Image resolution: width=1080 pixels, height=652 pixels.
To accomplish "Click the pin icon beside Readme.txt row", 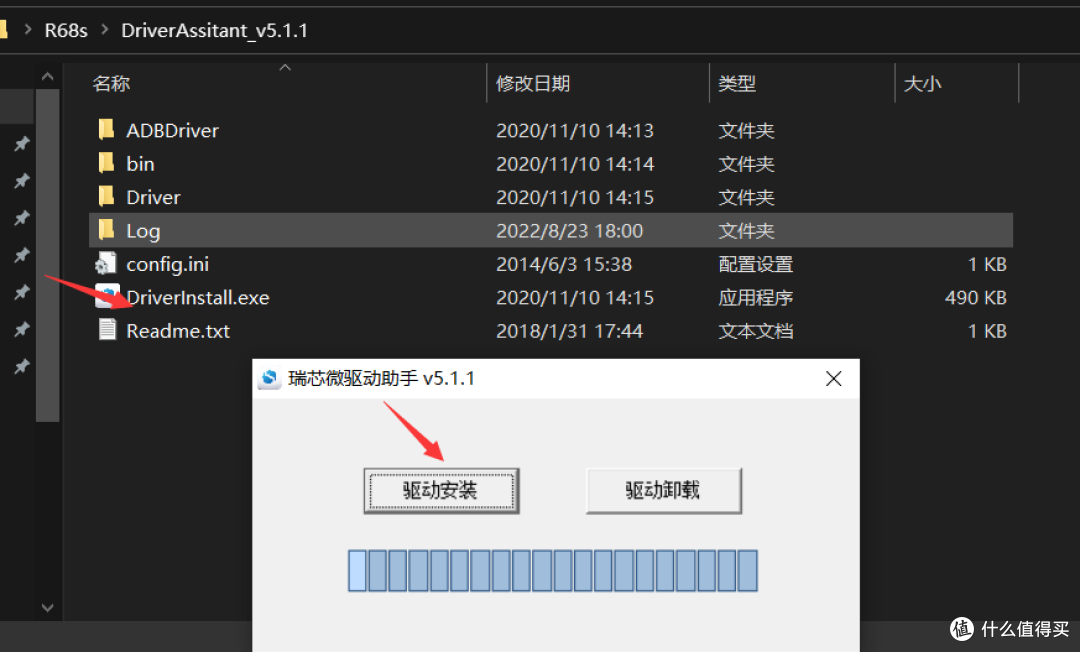I will (x=21, y=329).
